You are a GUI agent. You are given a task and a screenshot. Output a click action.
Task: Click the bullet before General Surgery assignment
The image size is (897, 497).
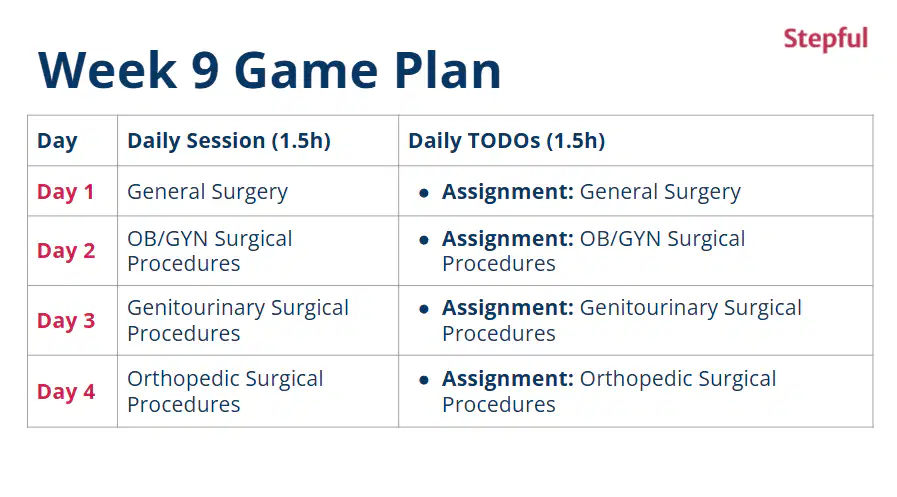tap(423, 193)
